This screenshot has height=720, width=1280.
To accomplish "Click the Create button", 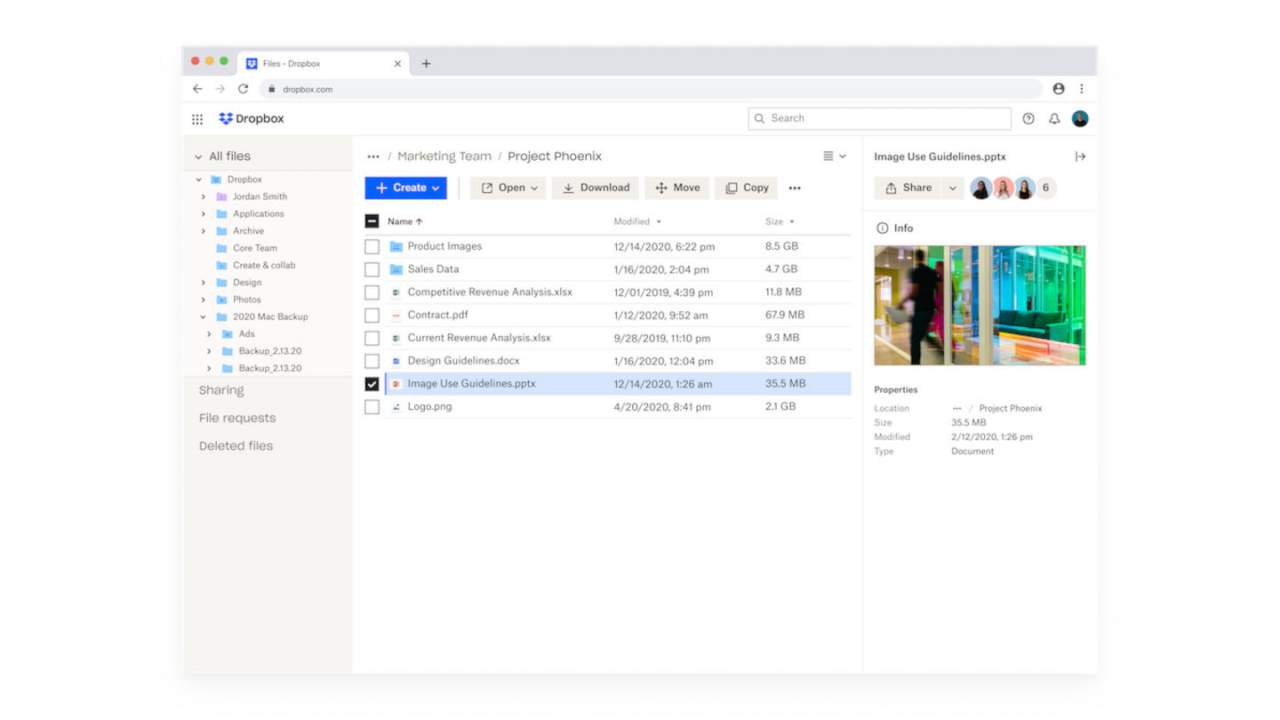I will [x=406, y=188].
